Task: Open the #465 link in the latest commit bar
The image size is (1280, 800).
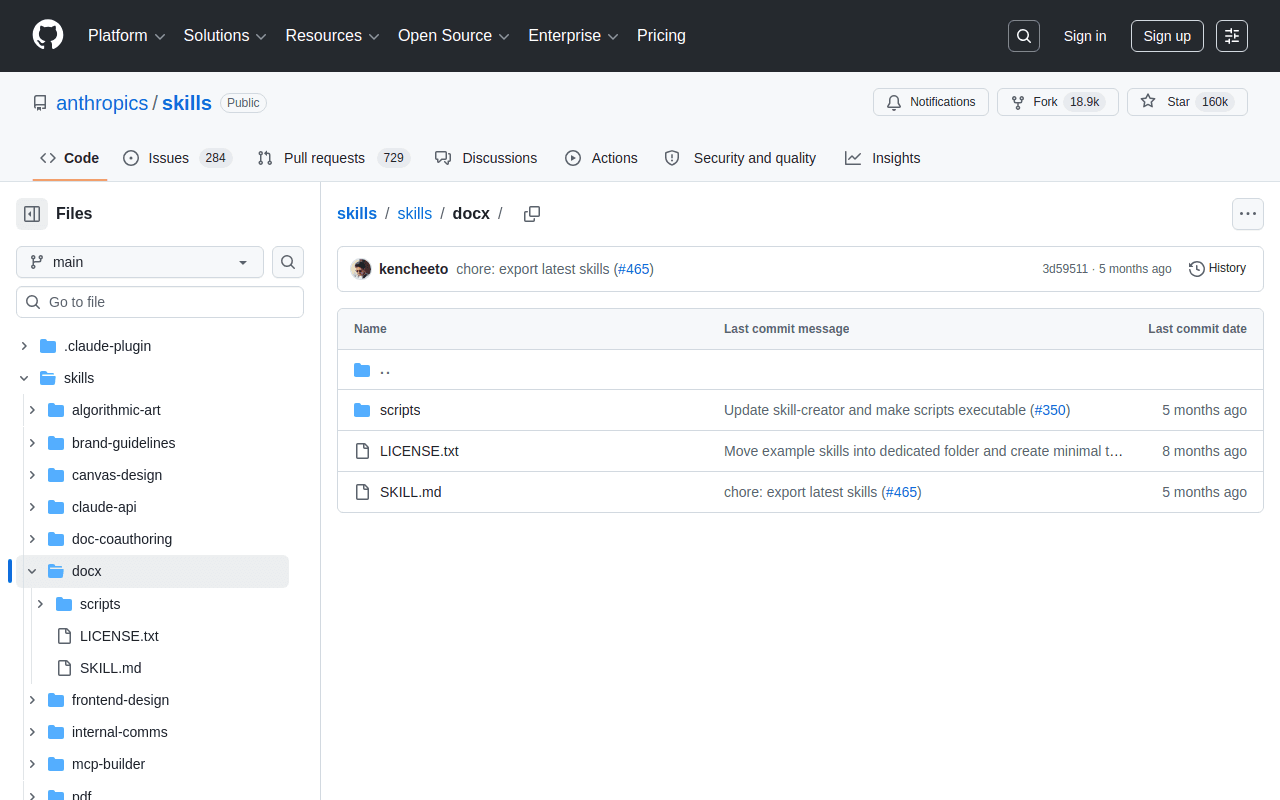Action: (634, 269)
